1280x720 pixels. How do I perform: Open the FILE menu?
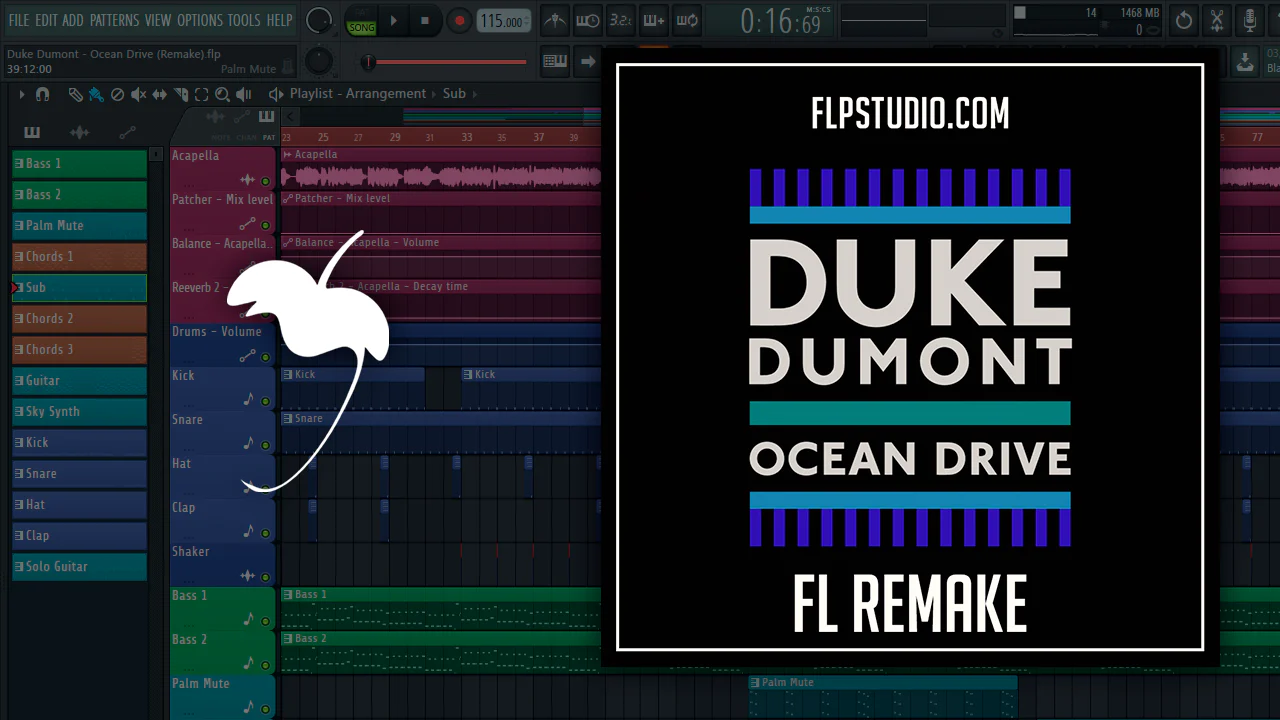(18, 20)
